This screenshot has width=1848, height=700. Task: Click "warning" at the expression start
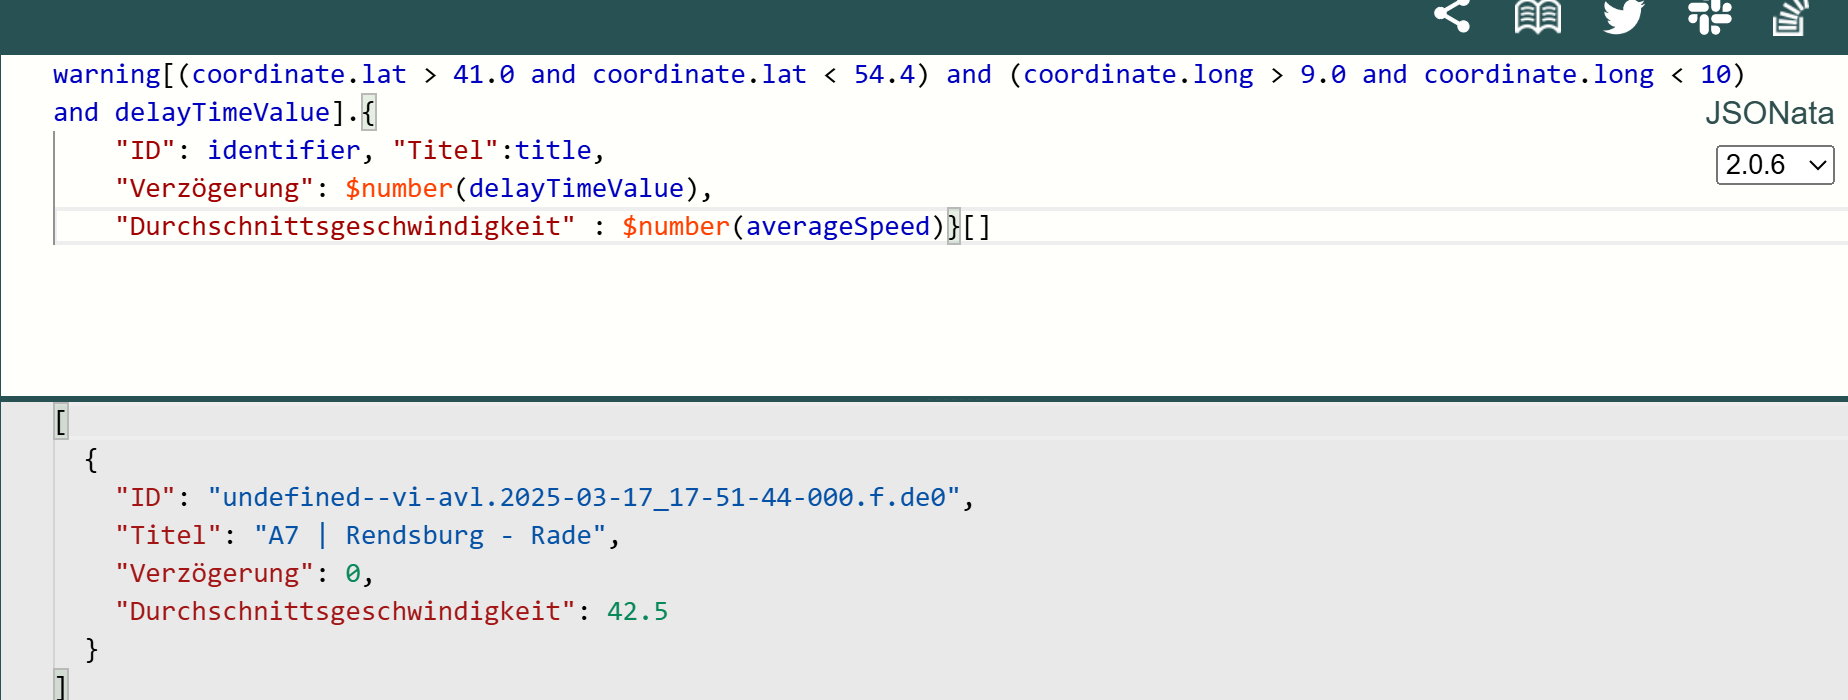coord(107,75)
